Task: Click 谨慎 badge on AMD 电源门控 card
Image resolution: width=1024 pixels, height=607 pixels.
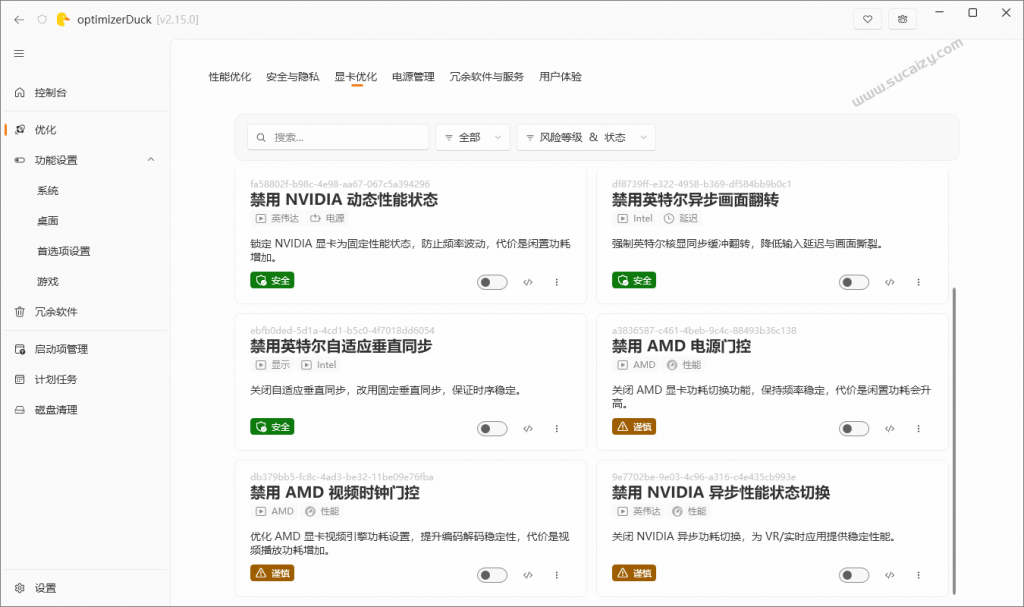Action: [x=634, y=427]
